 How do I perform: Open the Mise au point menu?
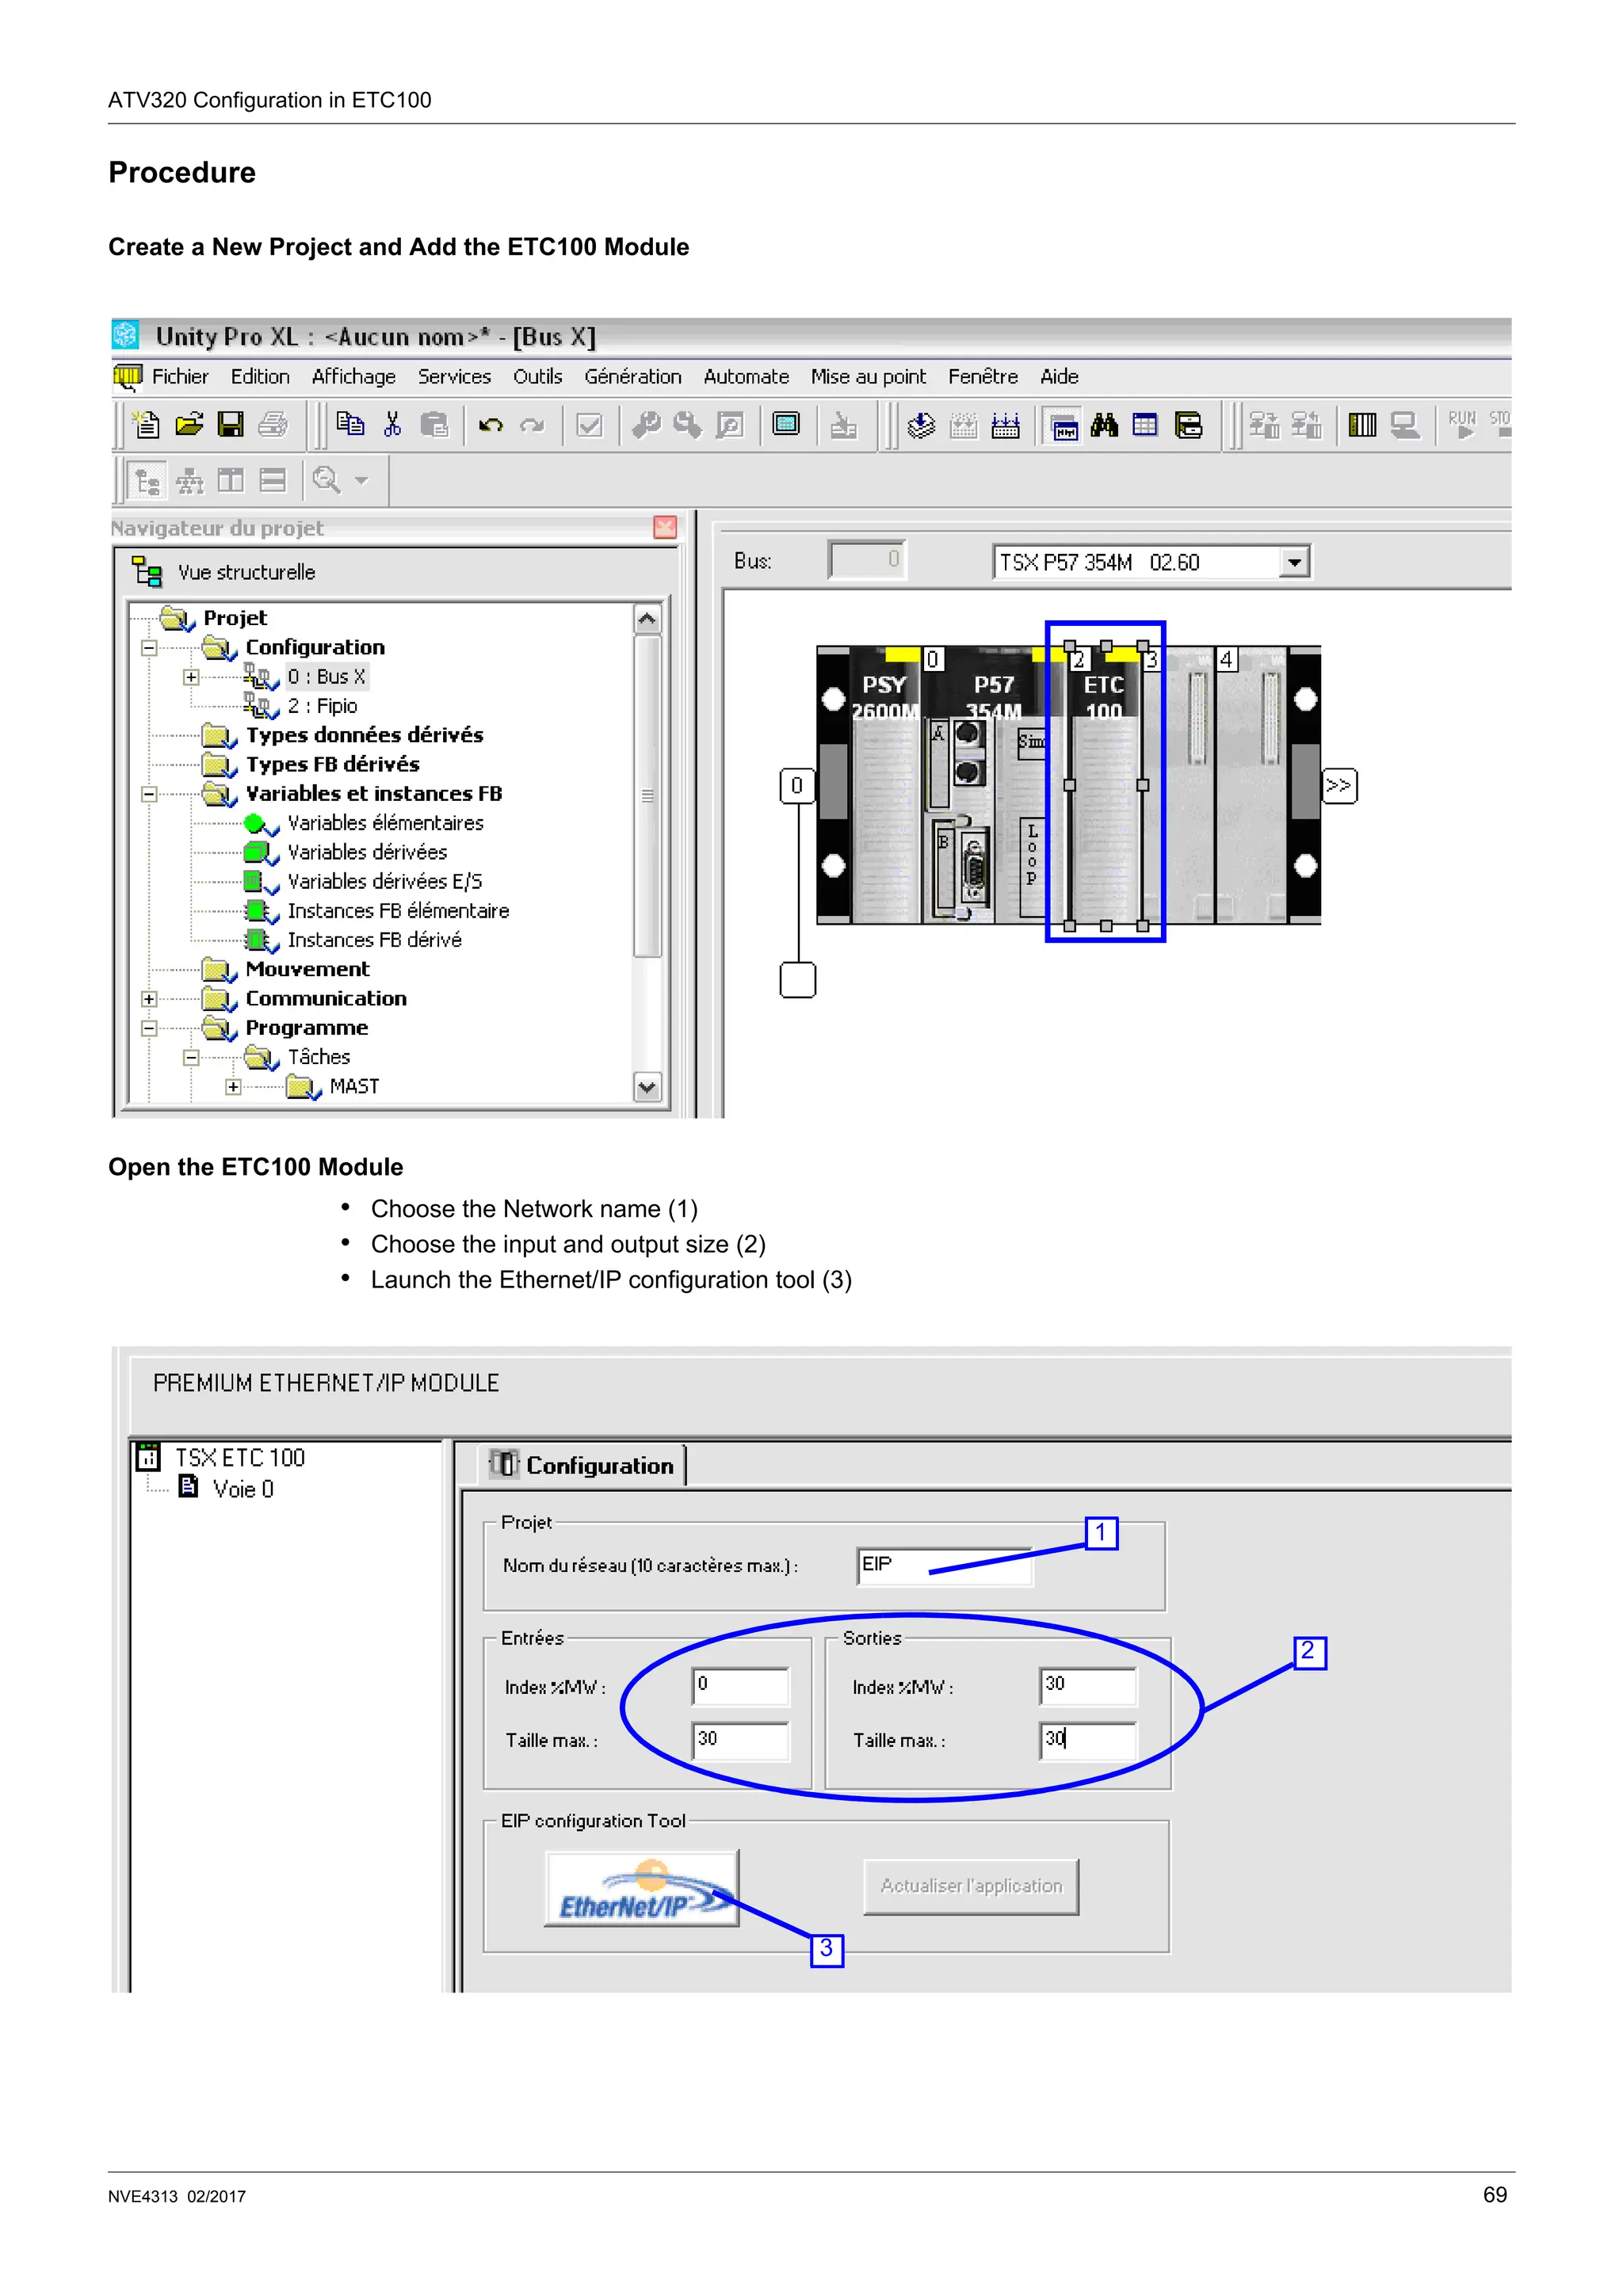pos(868,377)
